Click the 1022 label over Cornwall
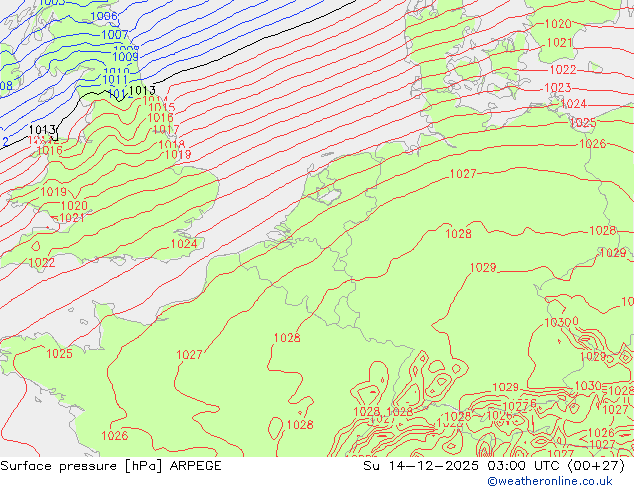 pos(42,263)
